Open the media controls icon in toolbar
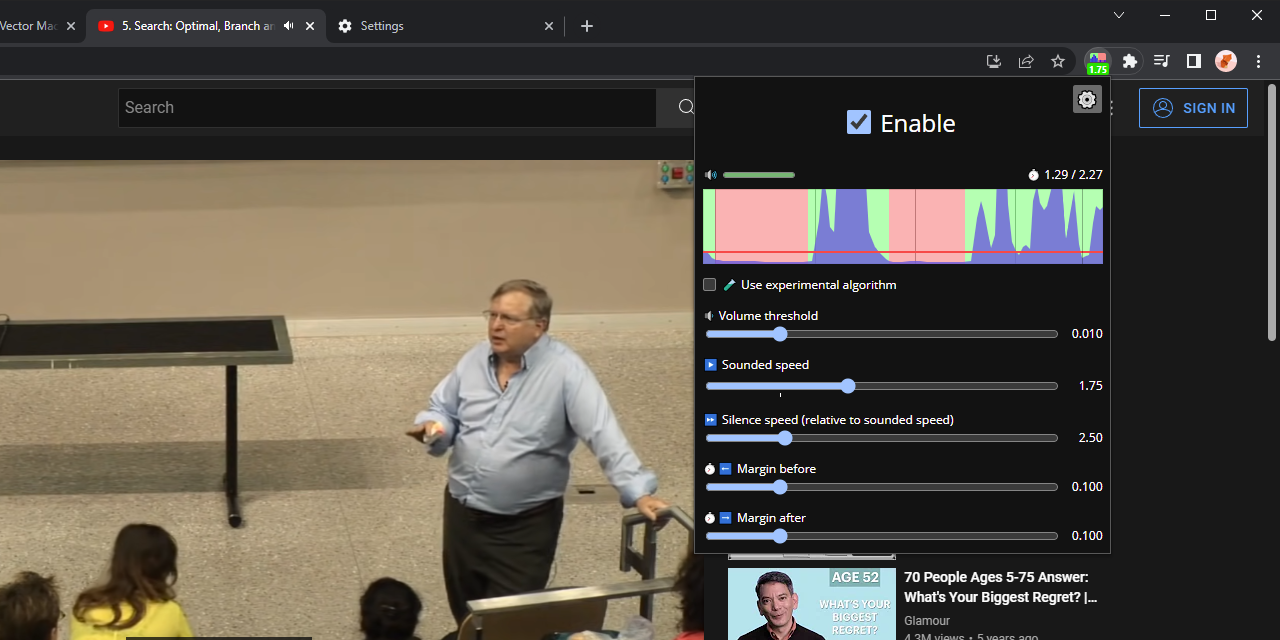1280x640 pixels. click(x=1161, y=61)
